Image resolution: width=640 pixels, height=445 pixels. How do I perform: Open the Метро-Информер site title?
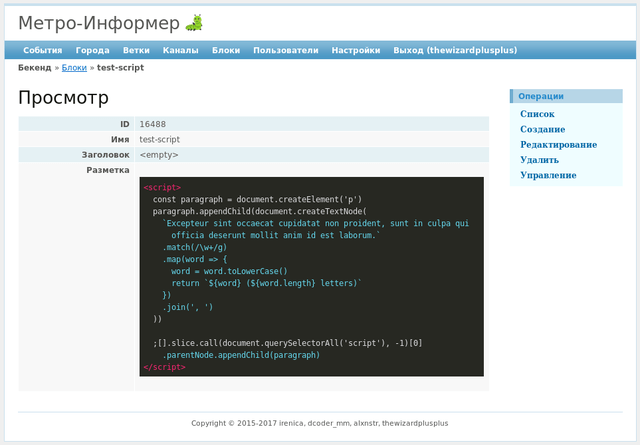[99, 23]
